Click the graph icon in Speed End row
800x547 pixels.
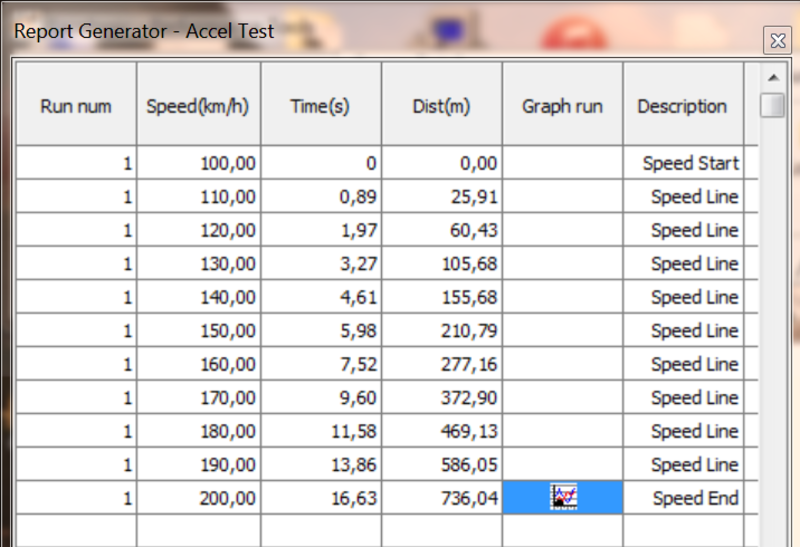coord(563,497)
